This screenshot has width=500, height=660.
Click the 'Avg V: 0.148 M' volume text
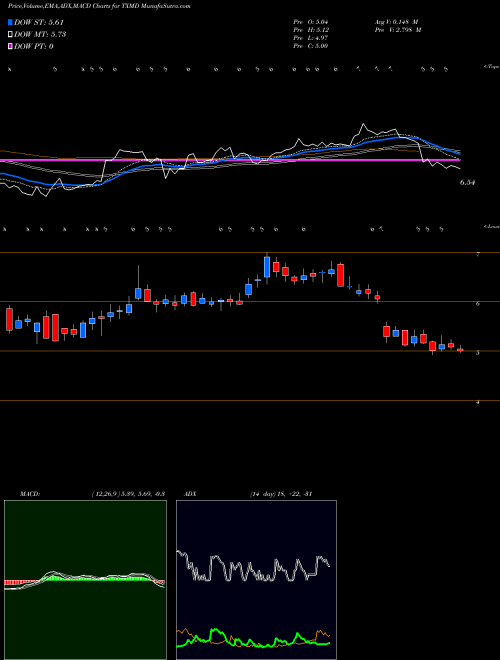pyautogui.click(x=396, y=22)
